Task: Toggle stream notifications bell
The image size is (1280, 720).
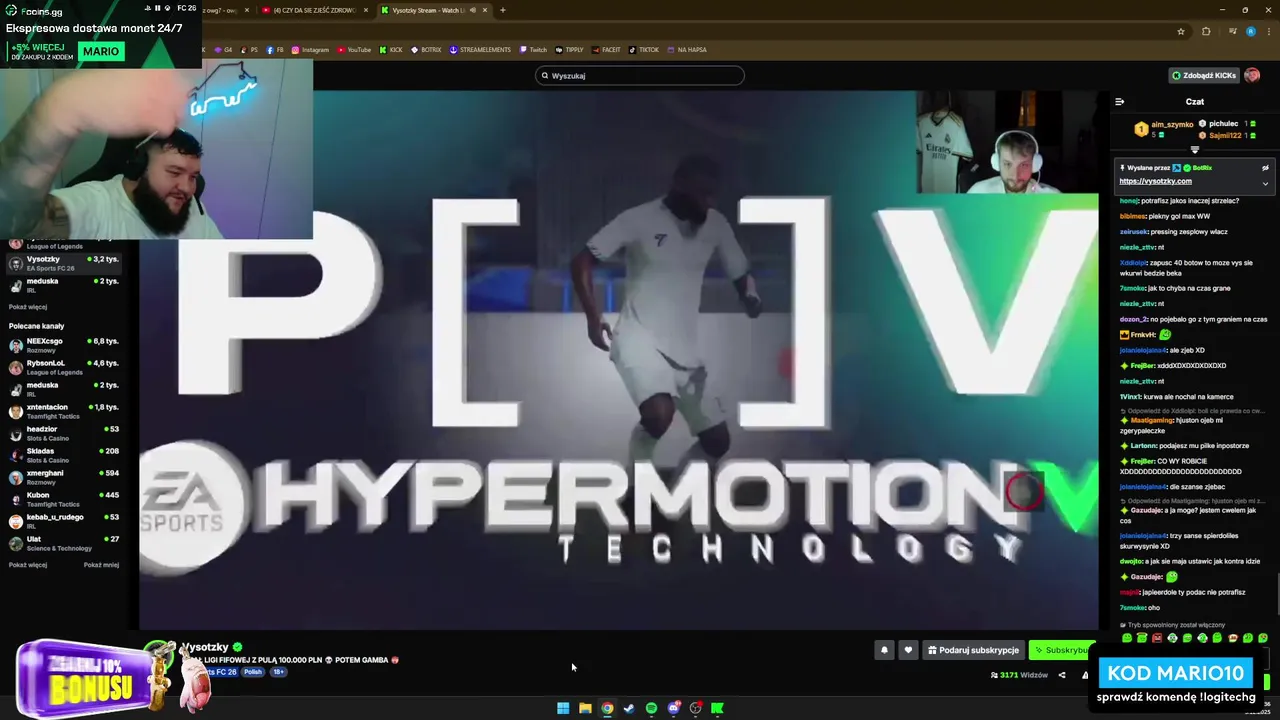Action: (884, 650)
